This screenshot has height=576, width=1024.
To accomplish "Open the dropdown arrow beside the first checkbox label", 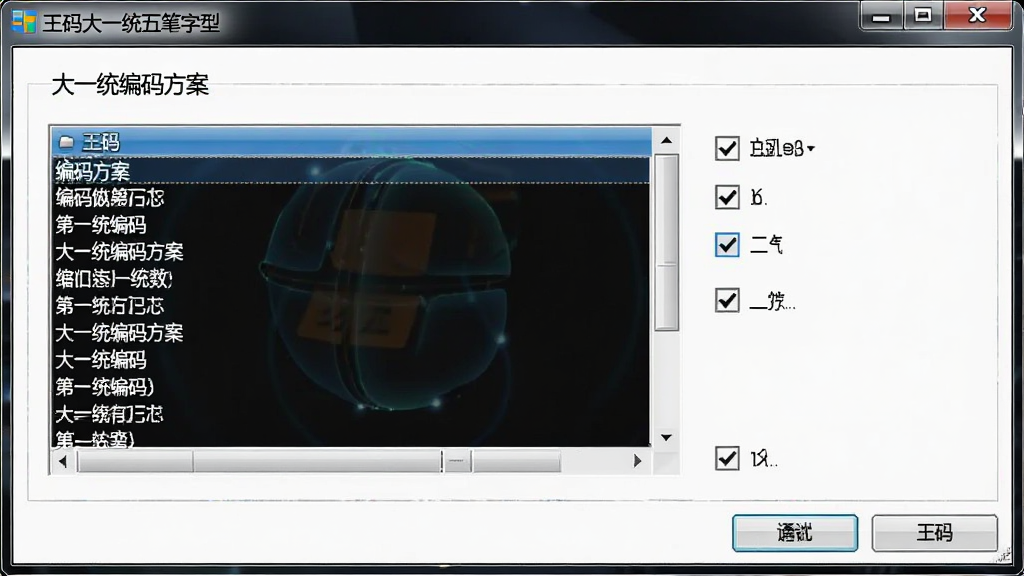I will pos(810,149).
